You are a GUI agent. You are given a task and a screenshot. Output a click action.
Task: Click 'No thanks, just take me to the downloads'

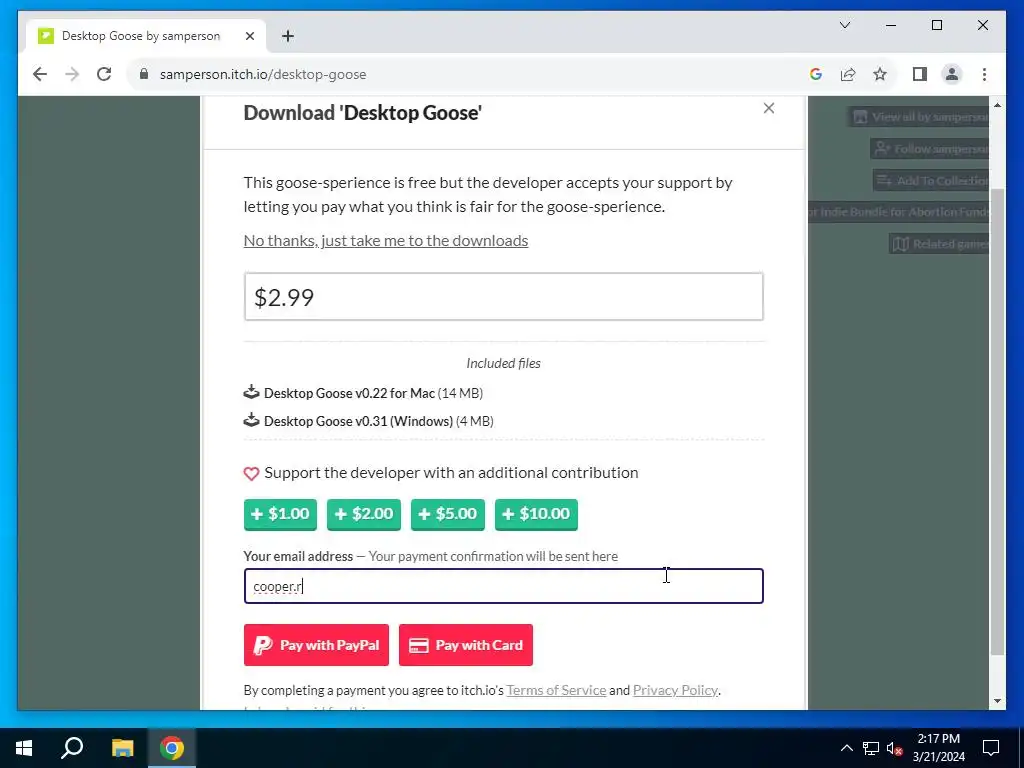386,240
